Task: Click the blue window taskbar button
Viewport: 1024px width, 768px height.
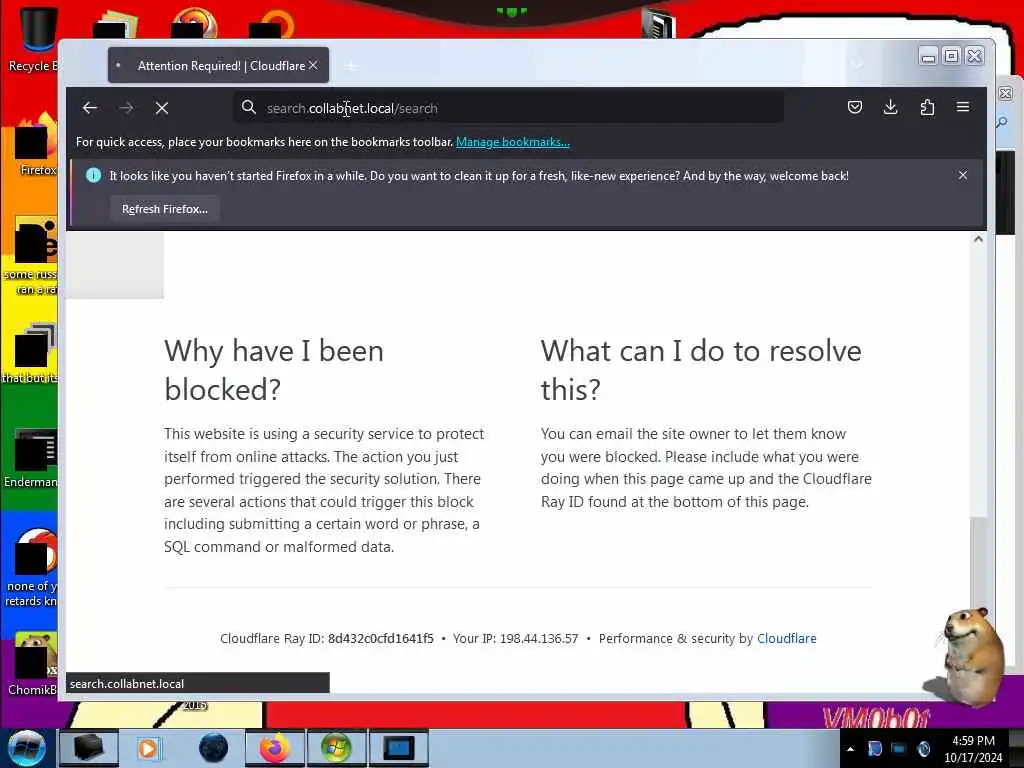Action: click(x=398, y=748)
